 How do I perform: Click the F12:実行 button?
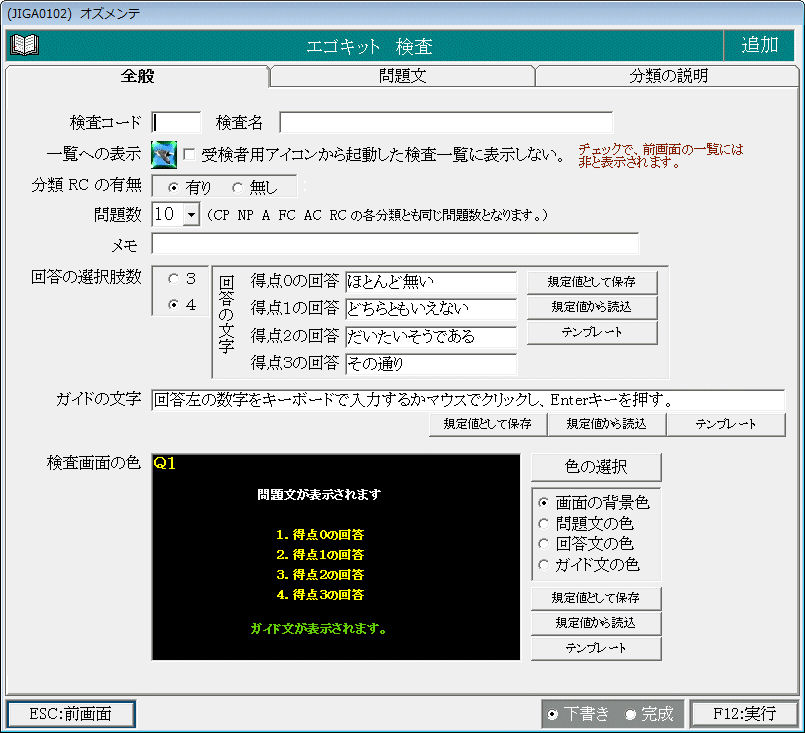coord(744,714)
